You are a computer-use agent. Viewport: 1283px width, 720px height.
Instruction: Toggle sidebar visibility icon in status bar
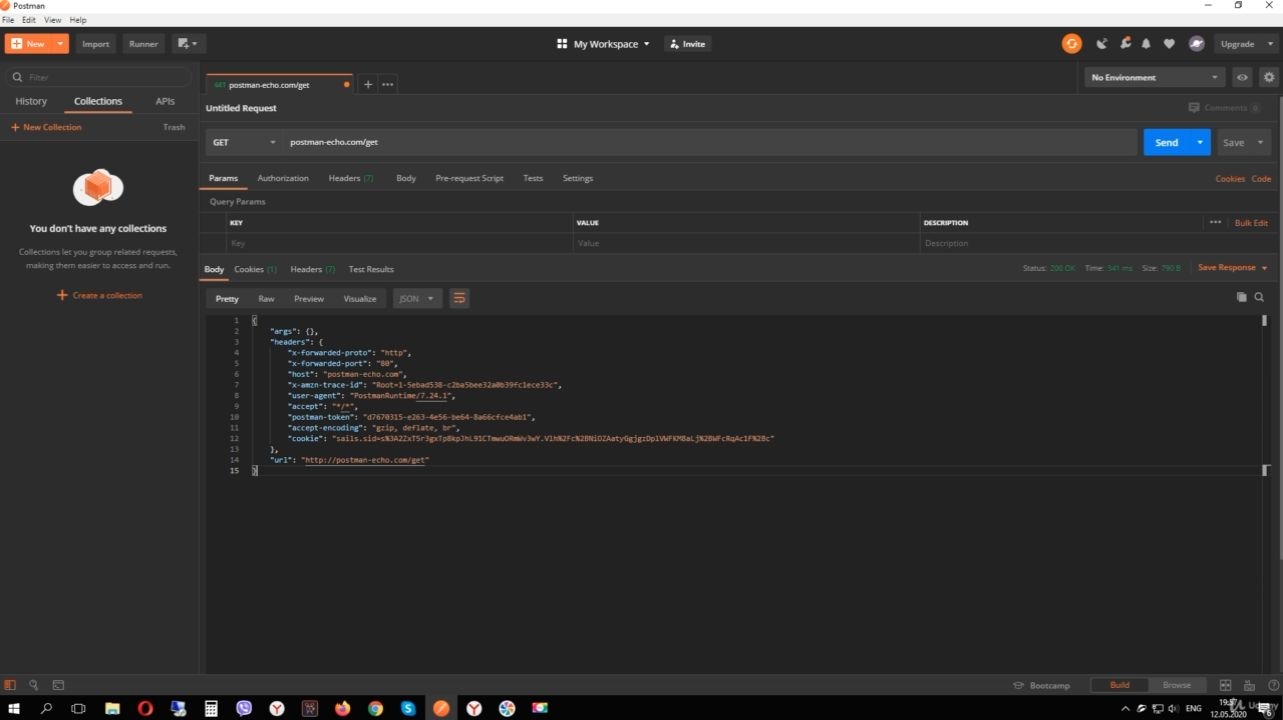[x=11, y=685]
